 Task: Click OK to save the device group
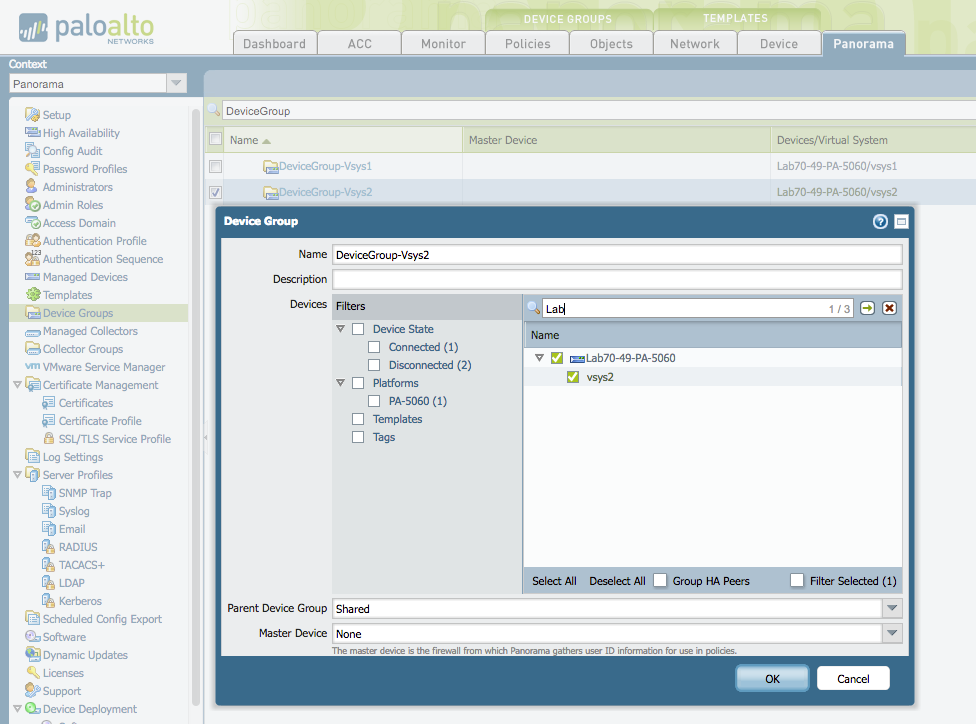(771, 677)
